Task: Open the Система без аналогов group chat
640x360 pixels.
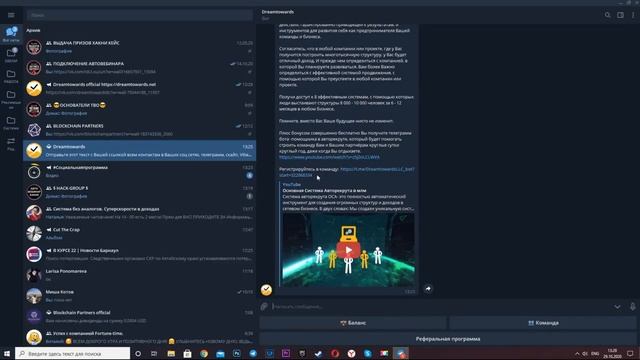Action: [x=140, y=213]
